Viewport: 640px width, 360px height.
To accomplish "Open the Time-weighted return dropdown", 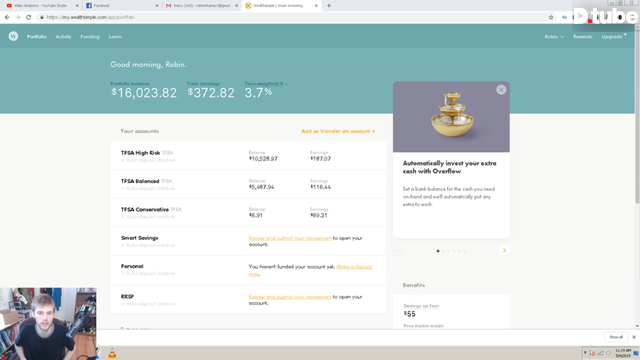I will pyautogui.click(x=266, y=84).
